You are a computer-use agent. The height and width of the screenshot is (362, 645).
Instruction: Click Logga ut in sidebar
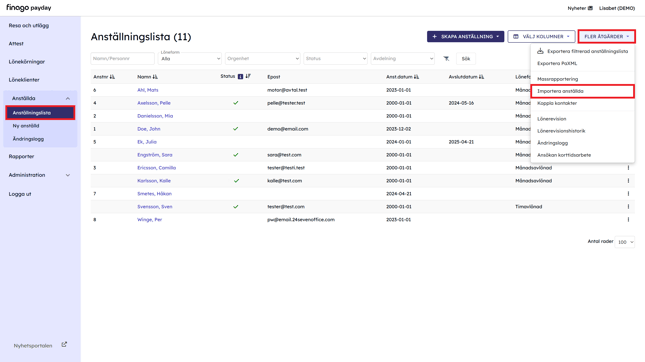[x=20, y=194]
